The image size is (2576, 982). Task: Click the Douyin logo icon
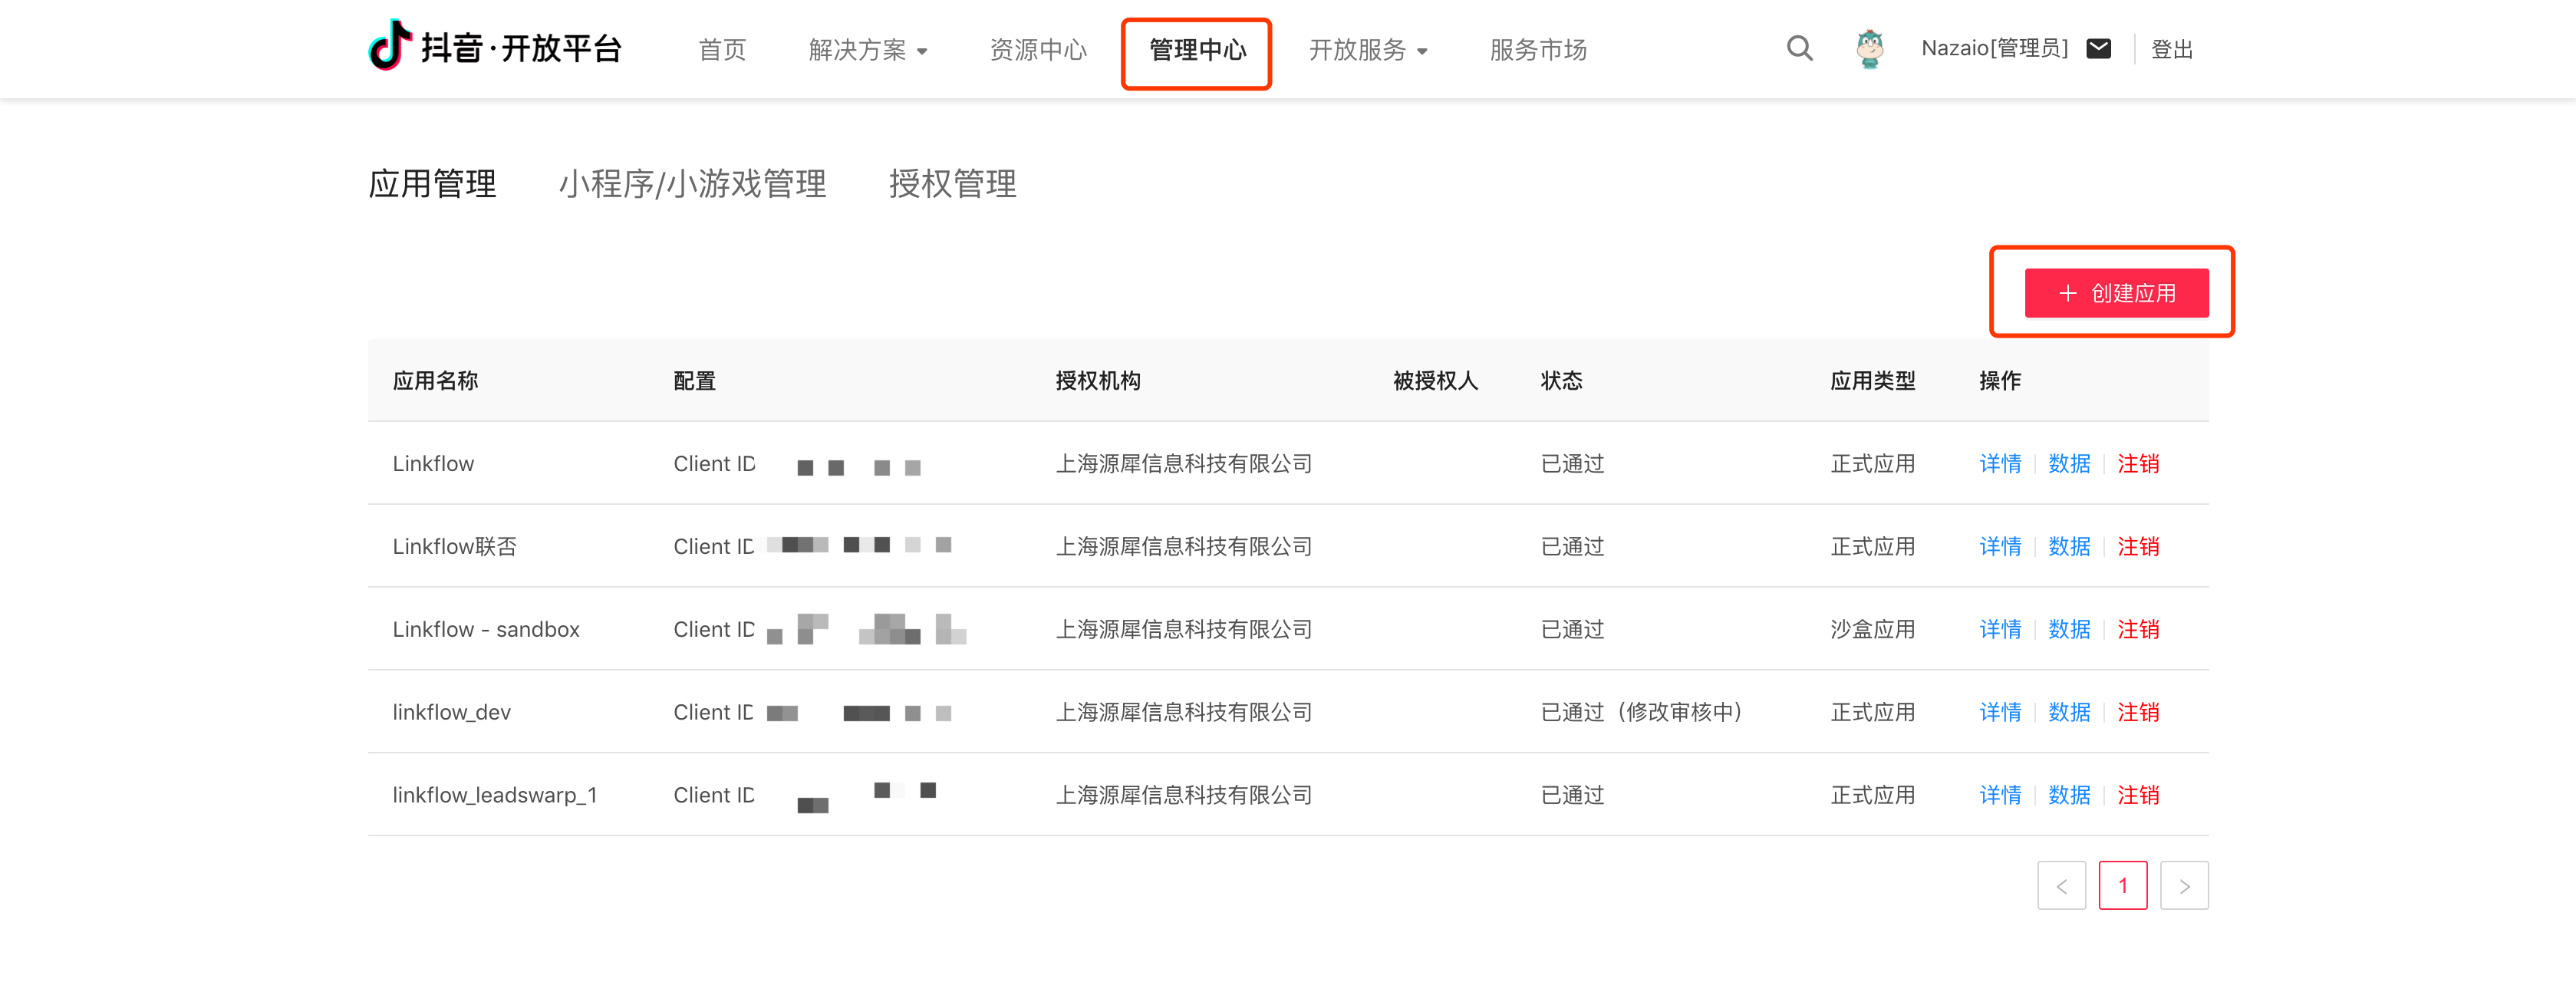(390, 46)
